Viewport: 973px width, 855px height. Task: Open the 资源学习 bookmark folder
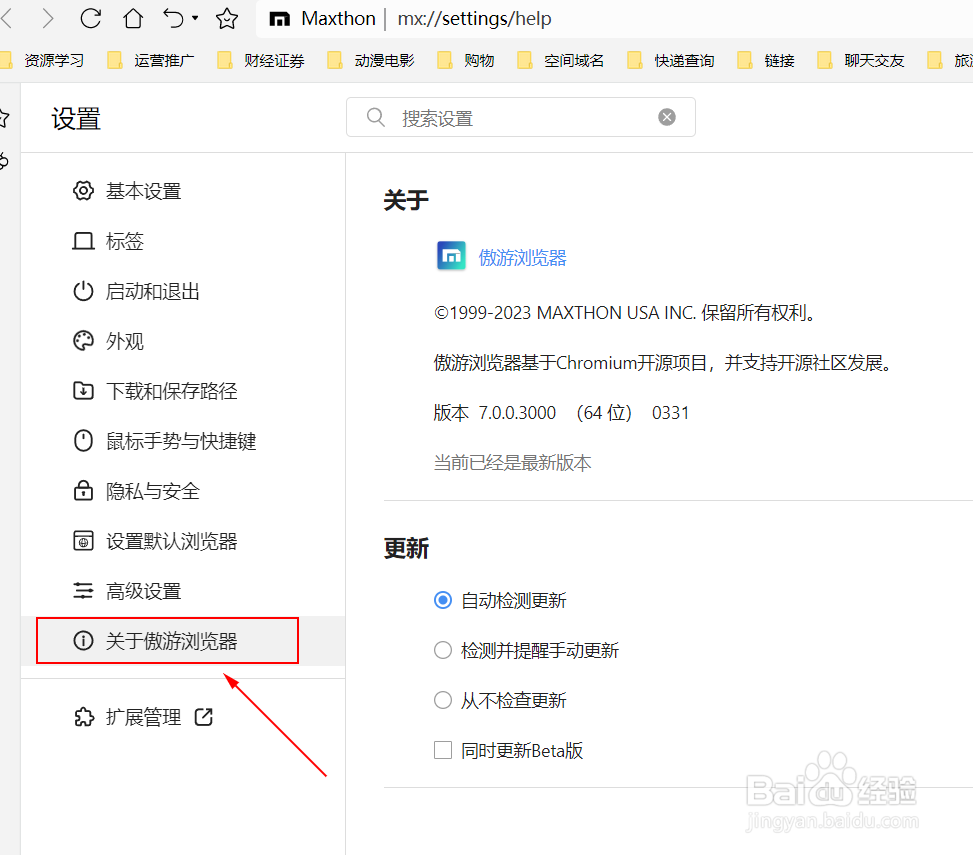coord(42,60)
